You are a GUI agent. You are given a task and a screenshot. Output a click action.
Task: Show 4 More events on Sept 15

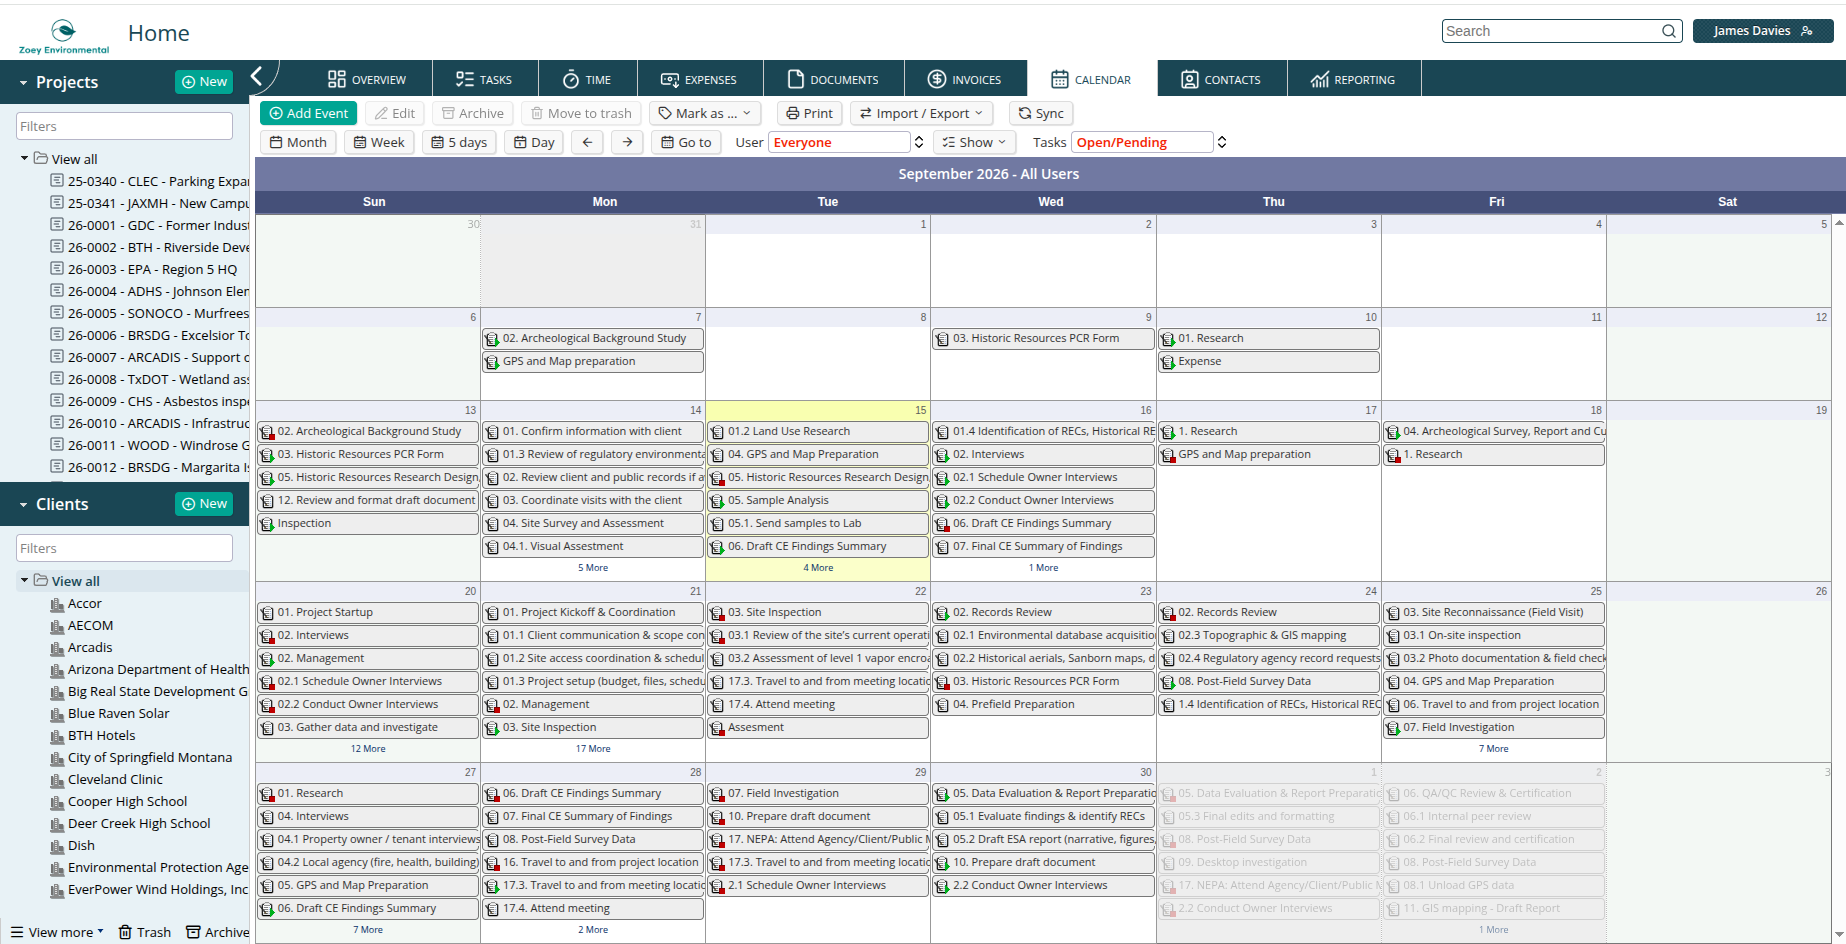pos(818,568)
